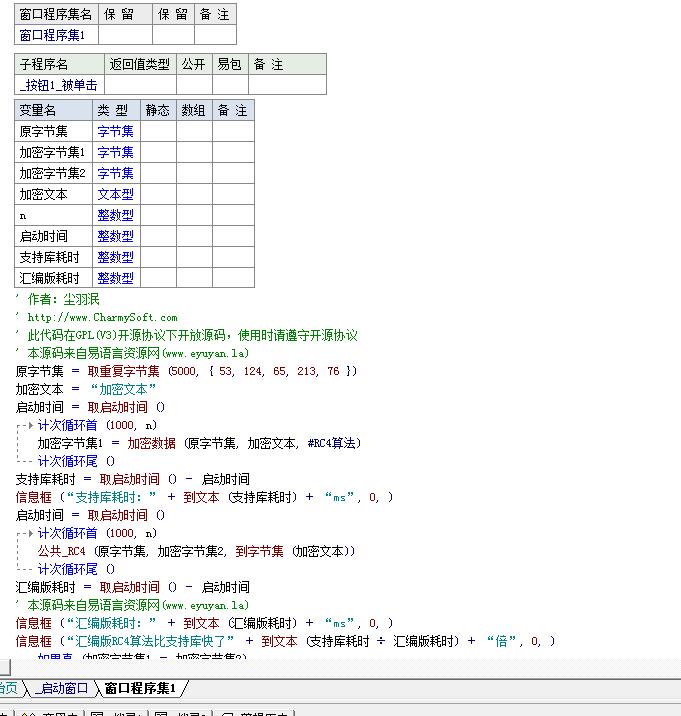Click the 取重复字节集 command

tap(124, 371)
